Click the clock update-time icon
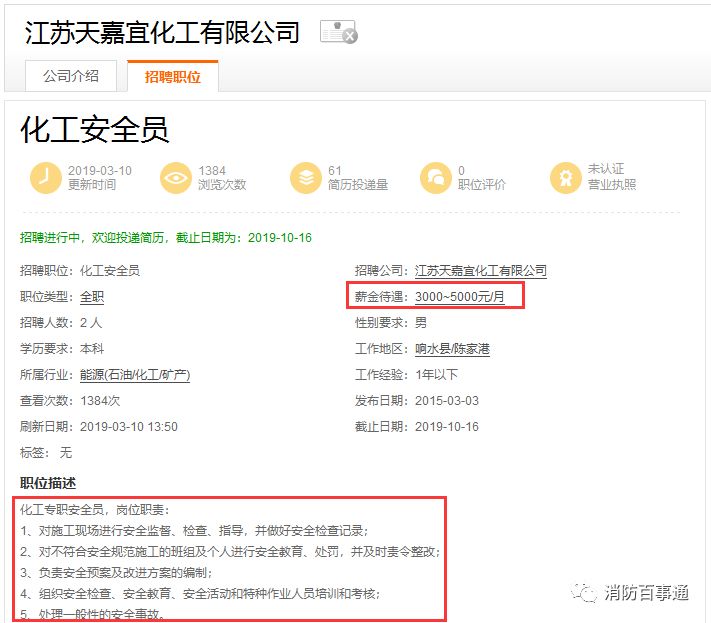The height and width of the screenshot is (623, 711). click(45, 178)
